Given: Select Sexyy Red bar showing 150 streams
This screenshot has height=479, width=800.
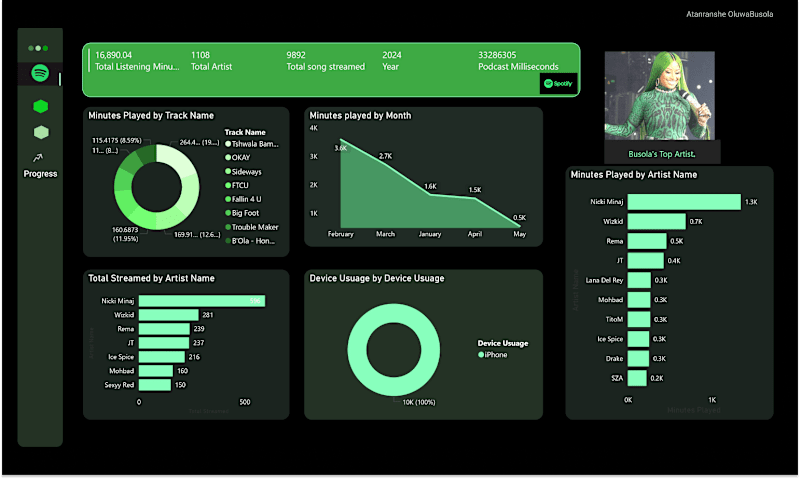Looking at the screenshot, I should 155,385.
